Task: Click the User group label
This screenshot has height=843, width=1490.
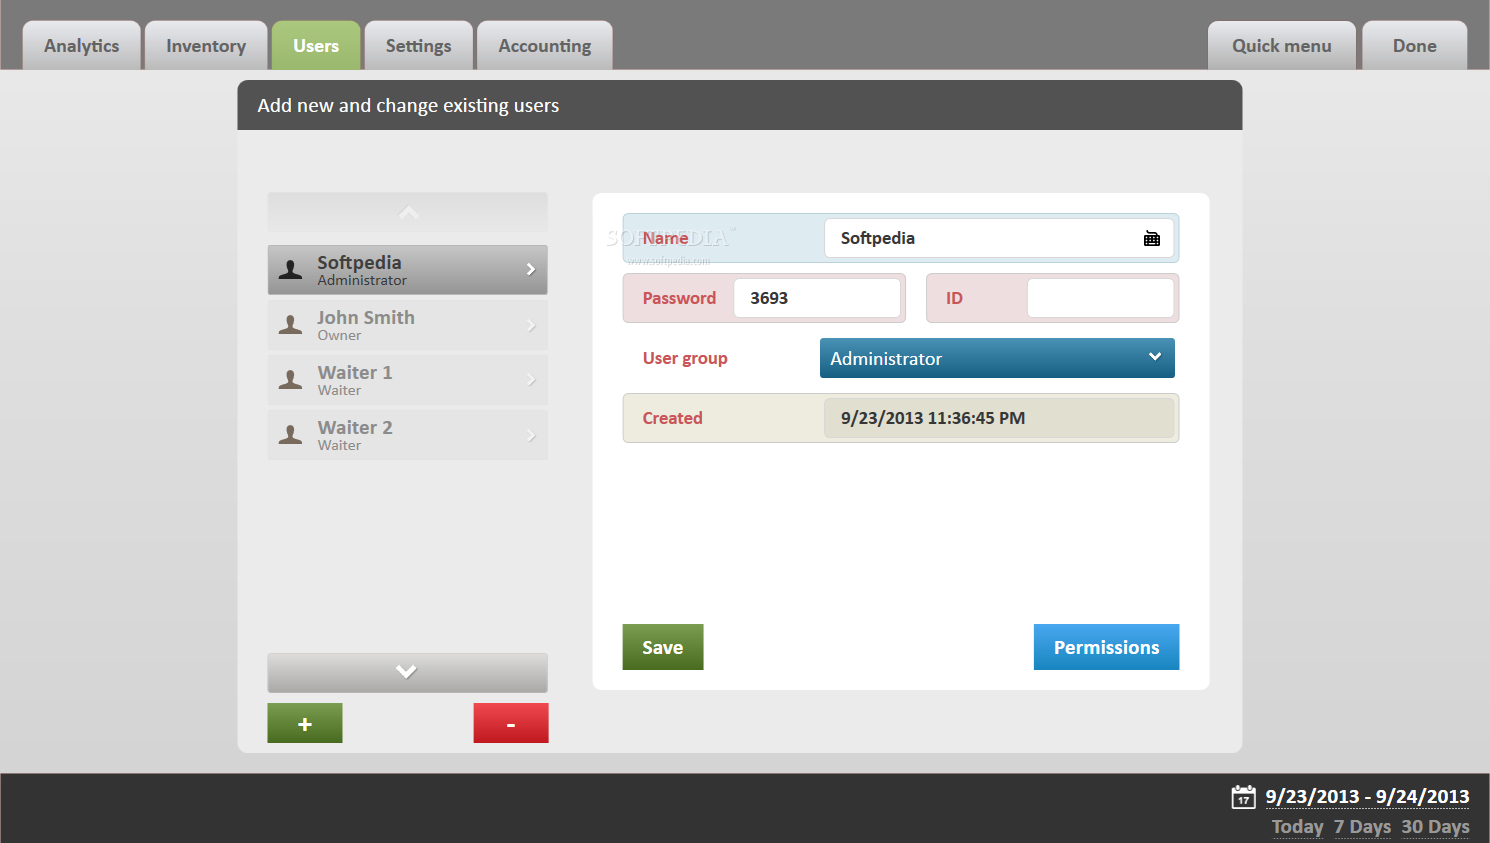Action: coord(685,358)
